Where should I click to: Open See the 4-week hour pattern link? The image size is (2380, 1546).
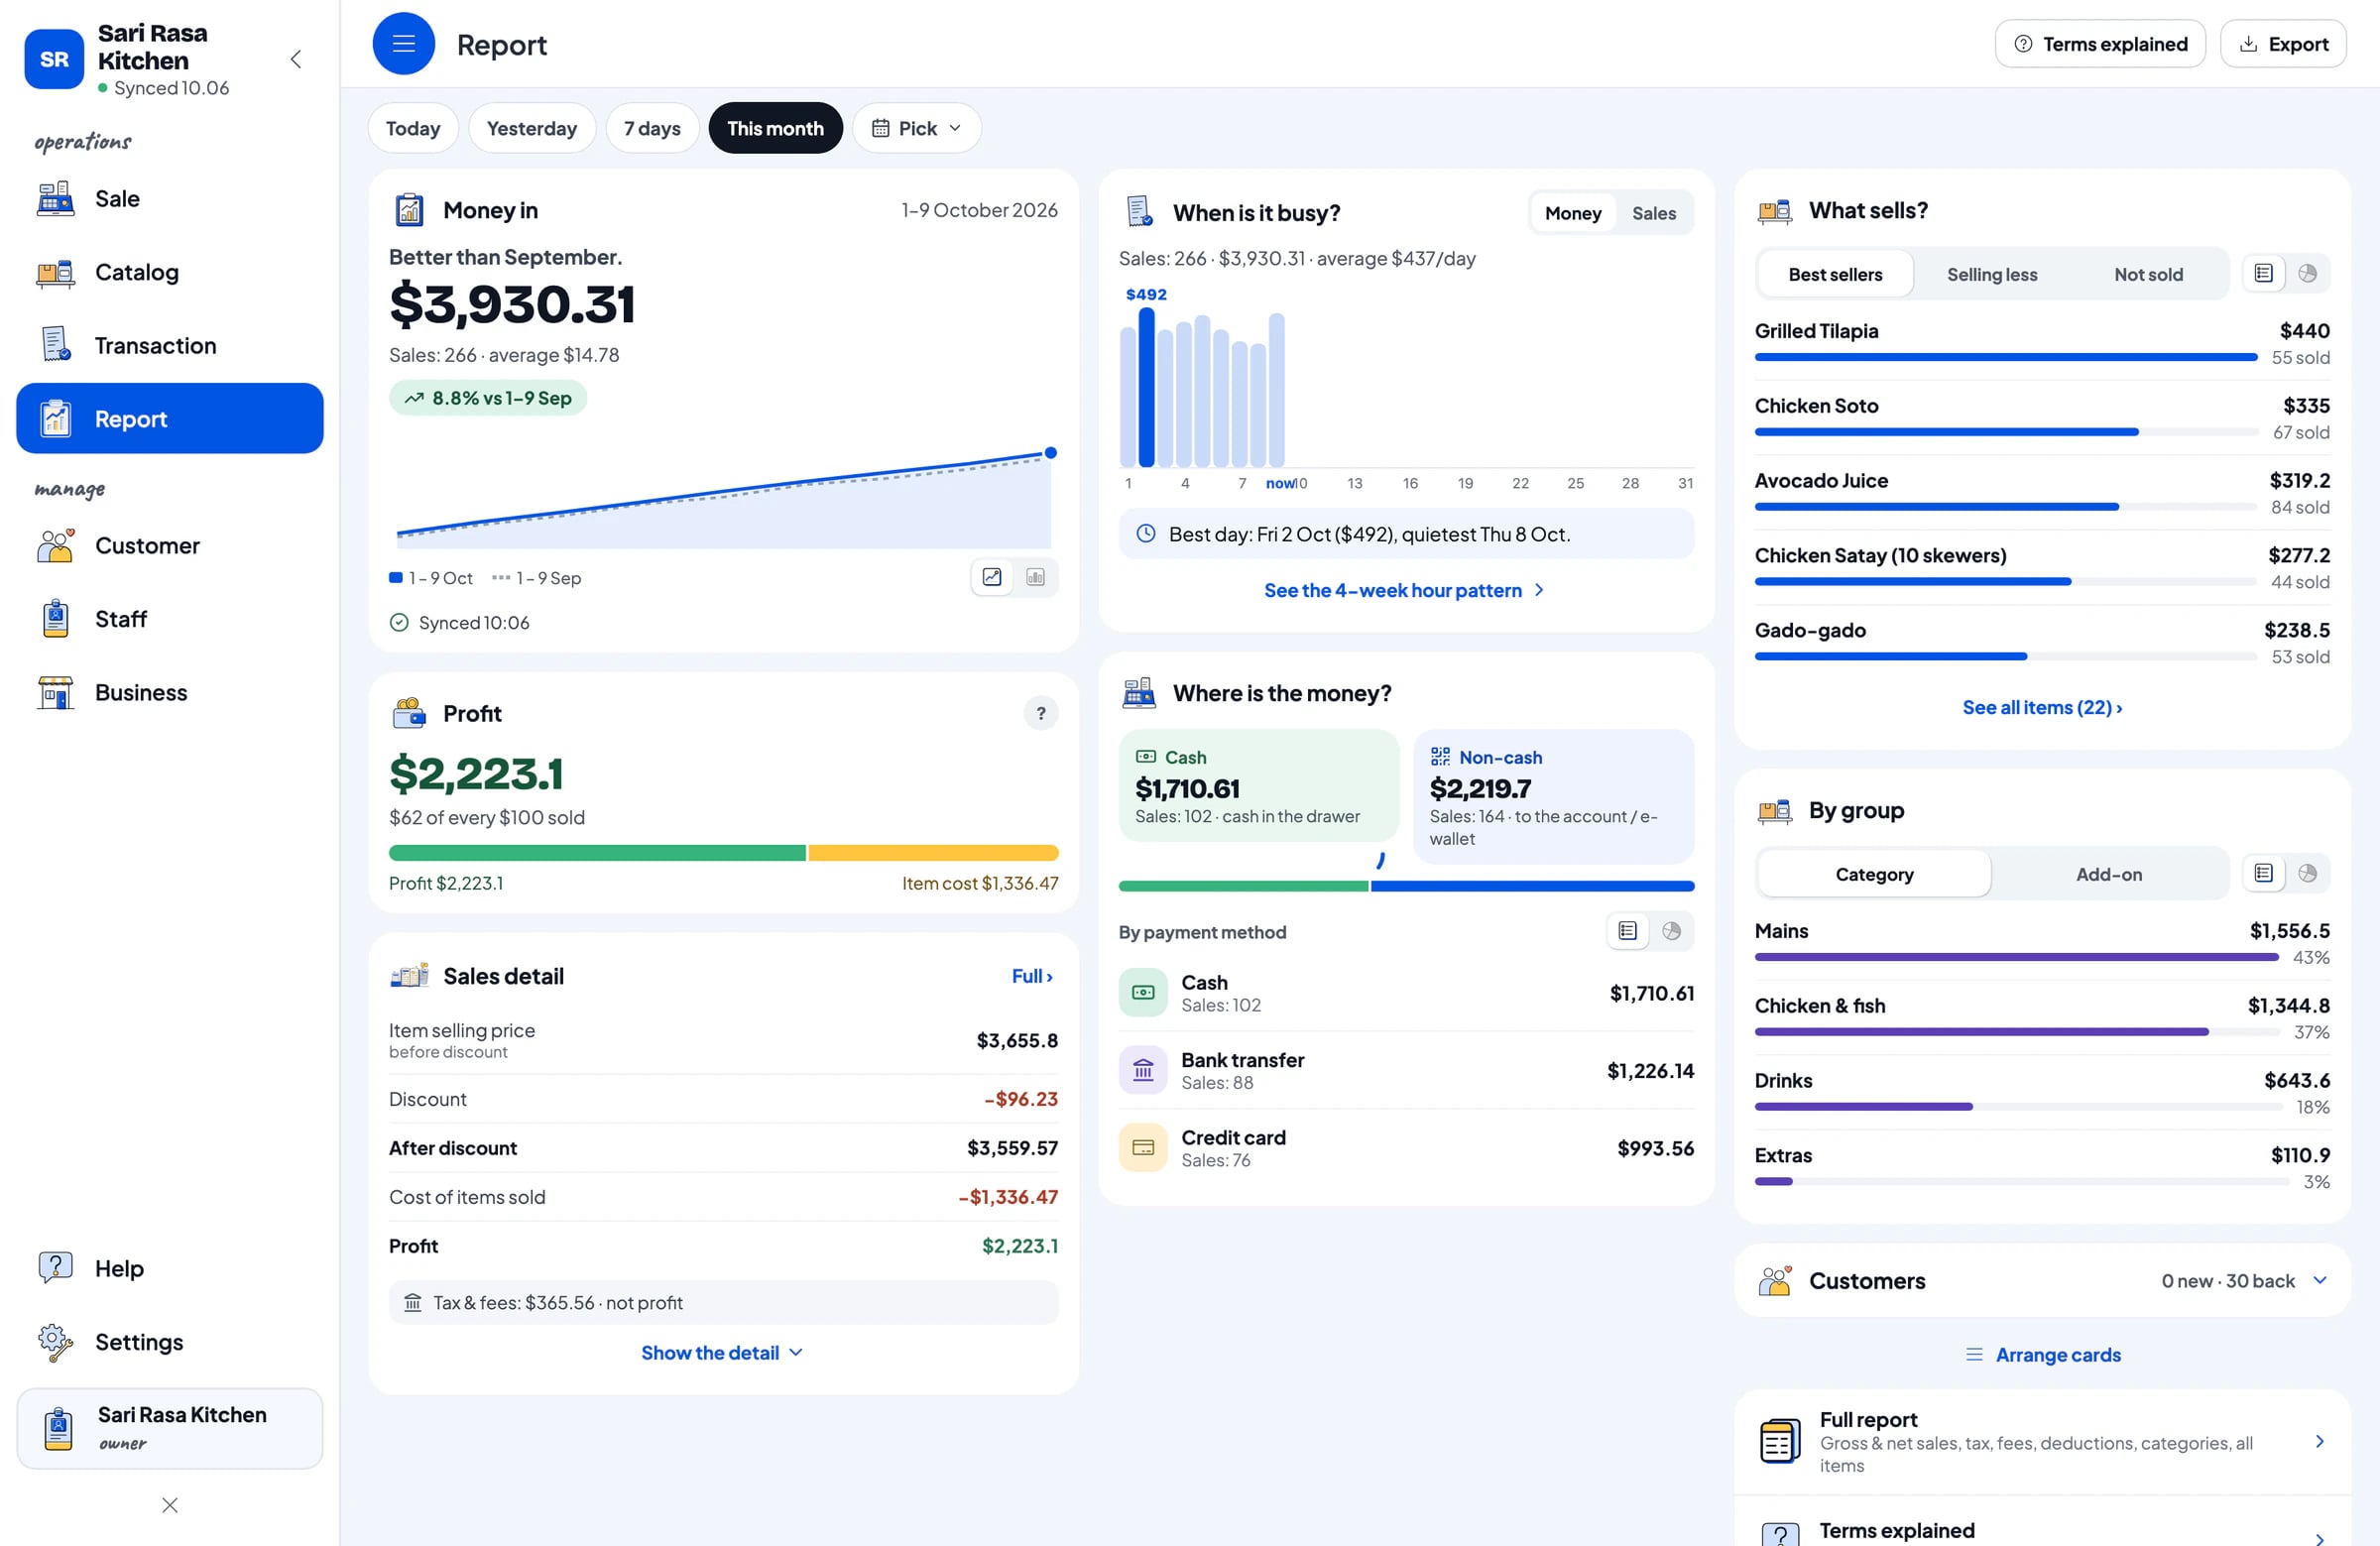[x=1405, y=590]
